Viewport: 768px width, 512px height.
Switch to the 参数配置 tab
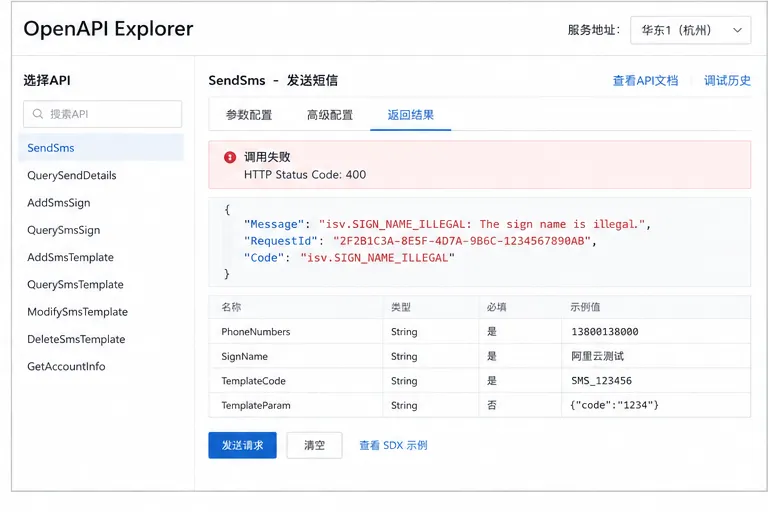coord(249,115)
